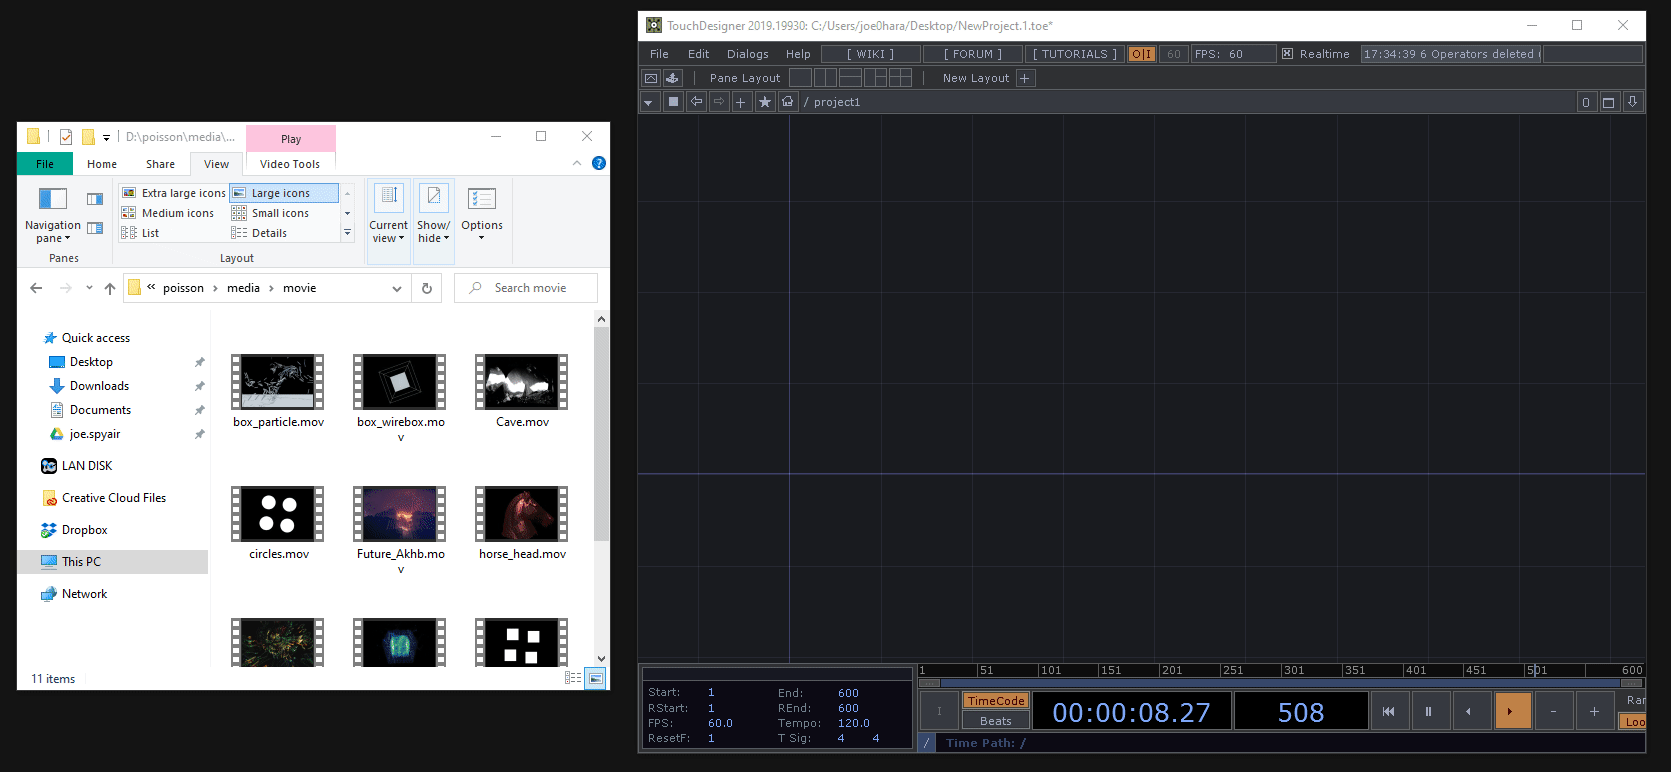Open the Dialogs menu
Viewport: 1671px width, 772px height.
pyautogui.click(x=747, y=54)
